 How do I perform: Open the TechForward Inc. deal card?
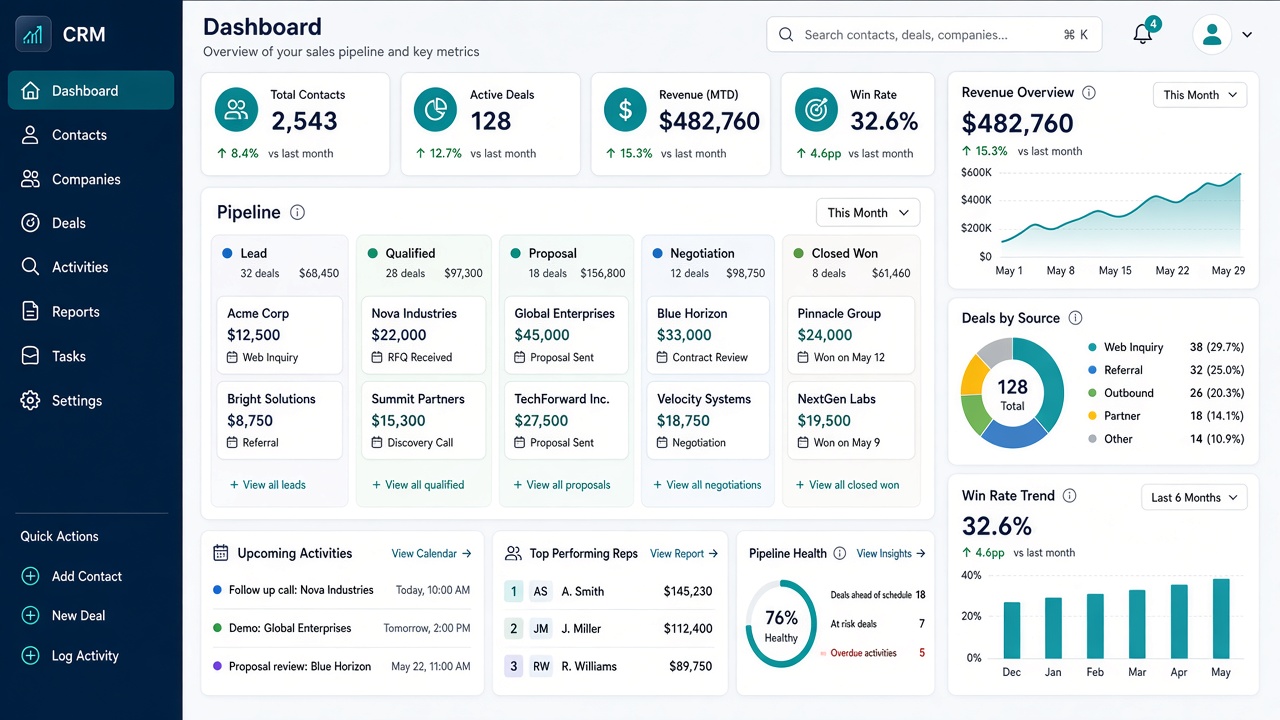(565, 420)
